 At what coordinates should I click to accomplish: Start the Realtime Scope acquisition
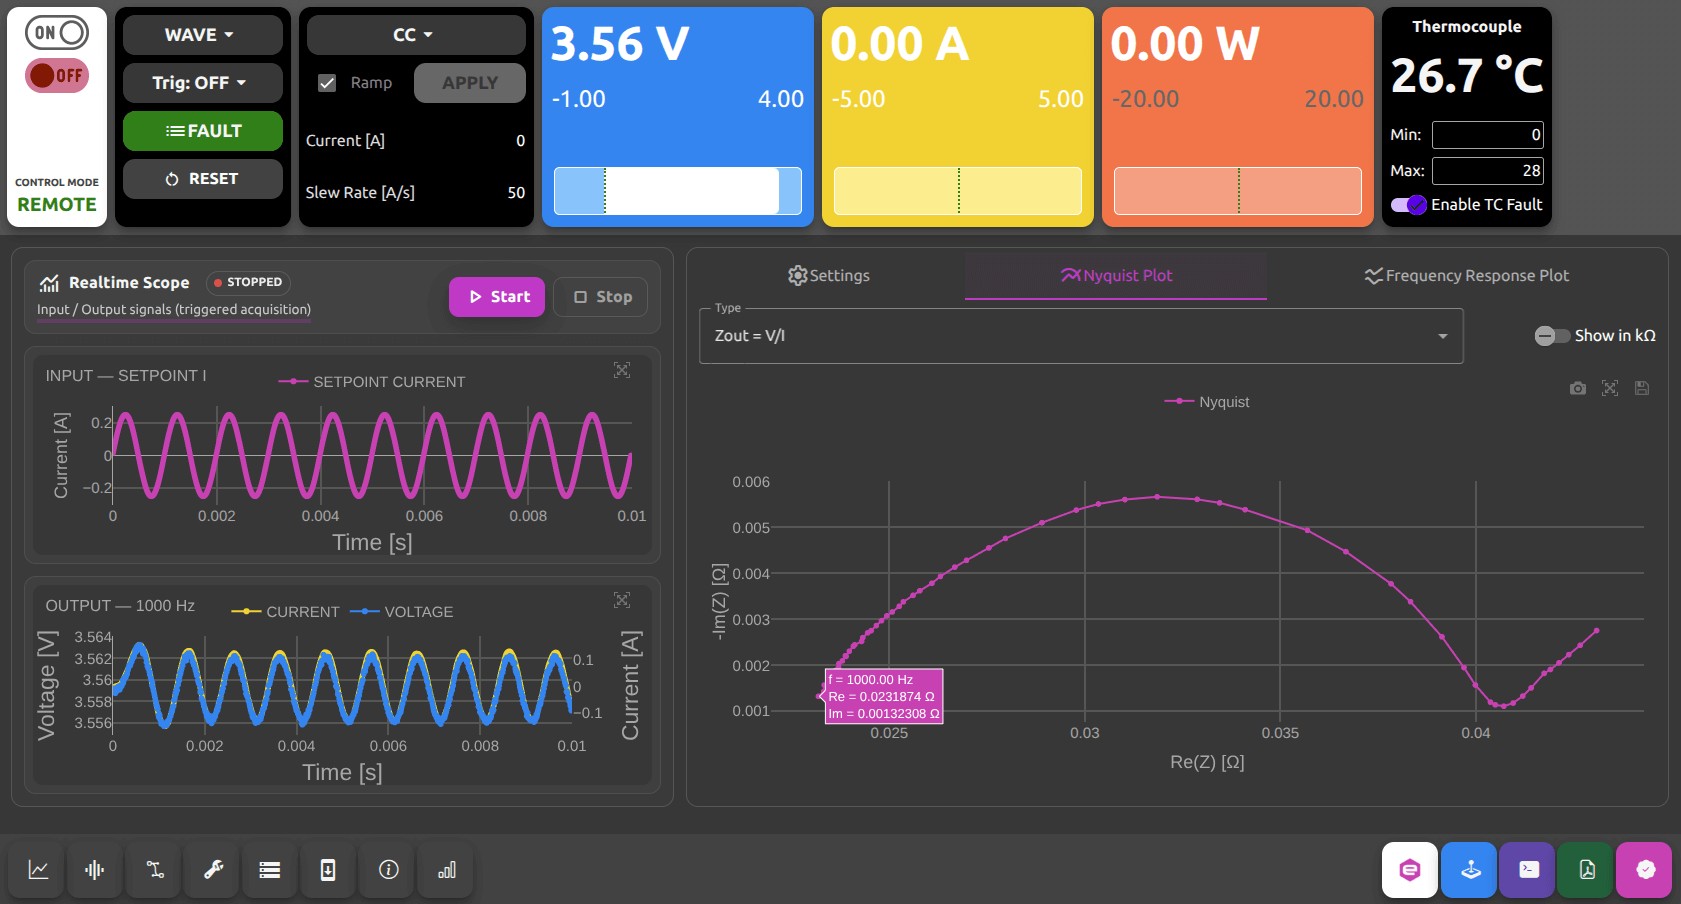pos(496,296)
